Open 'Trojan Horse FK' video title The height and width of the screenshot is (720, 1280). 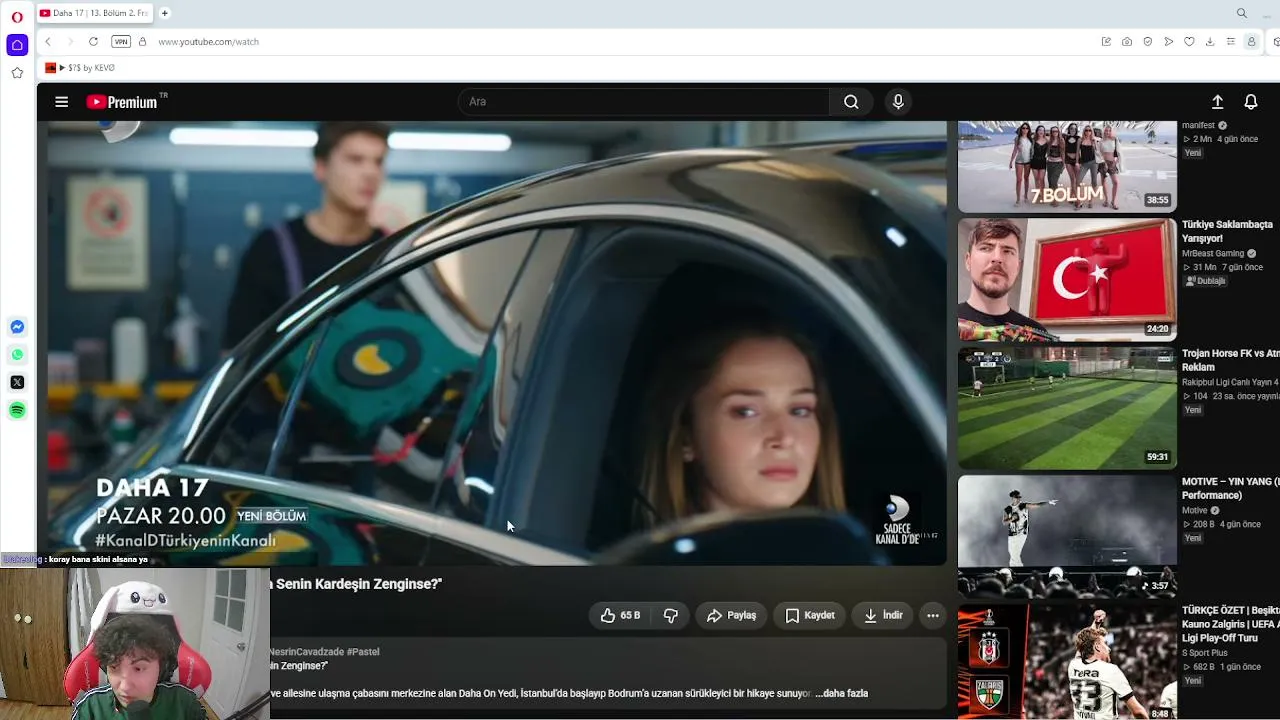pos(1230,360)
